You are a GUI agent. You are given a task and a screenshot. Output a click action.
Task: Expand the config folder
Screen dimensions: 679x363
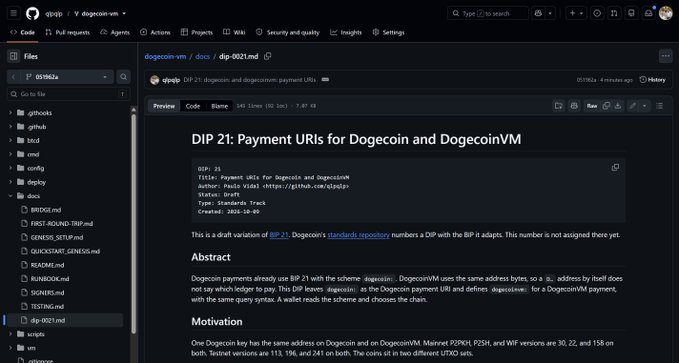10,168
